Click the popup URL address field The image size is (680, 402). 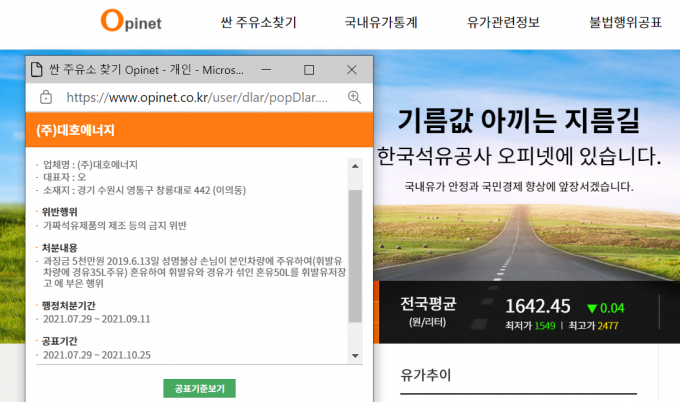pyautogui.click(x=197, y=98)
